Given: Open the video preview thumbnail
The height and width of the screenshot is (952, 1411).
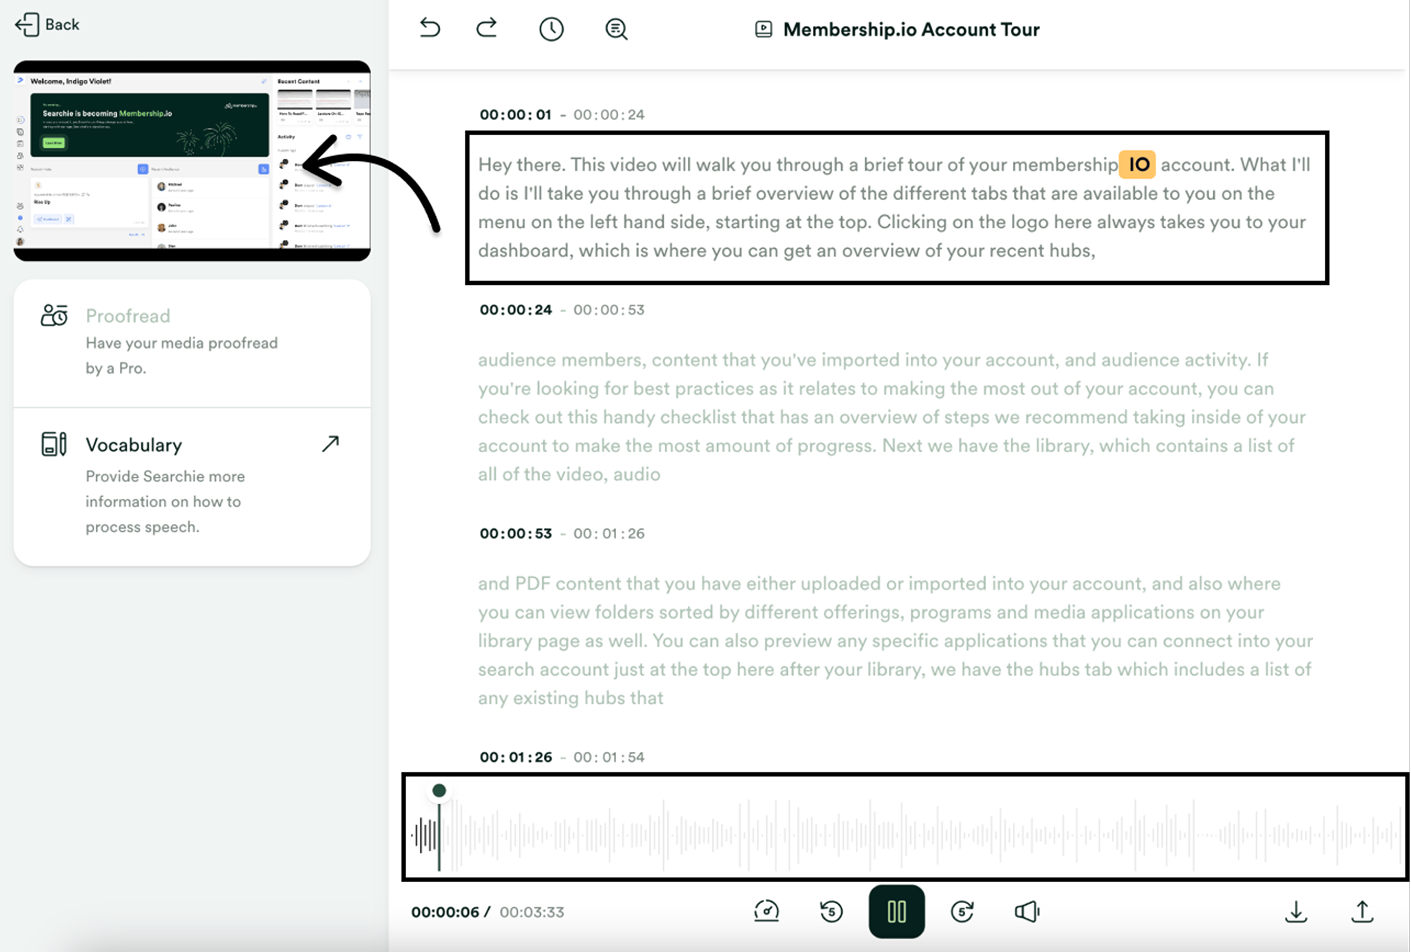Looking at the screenshot, I should (192, 160).
